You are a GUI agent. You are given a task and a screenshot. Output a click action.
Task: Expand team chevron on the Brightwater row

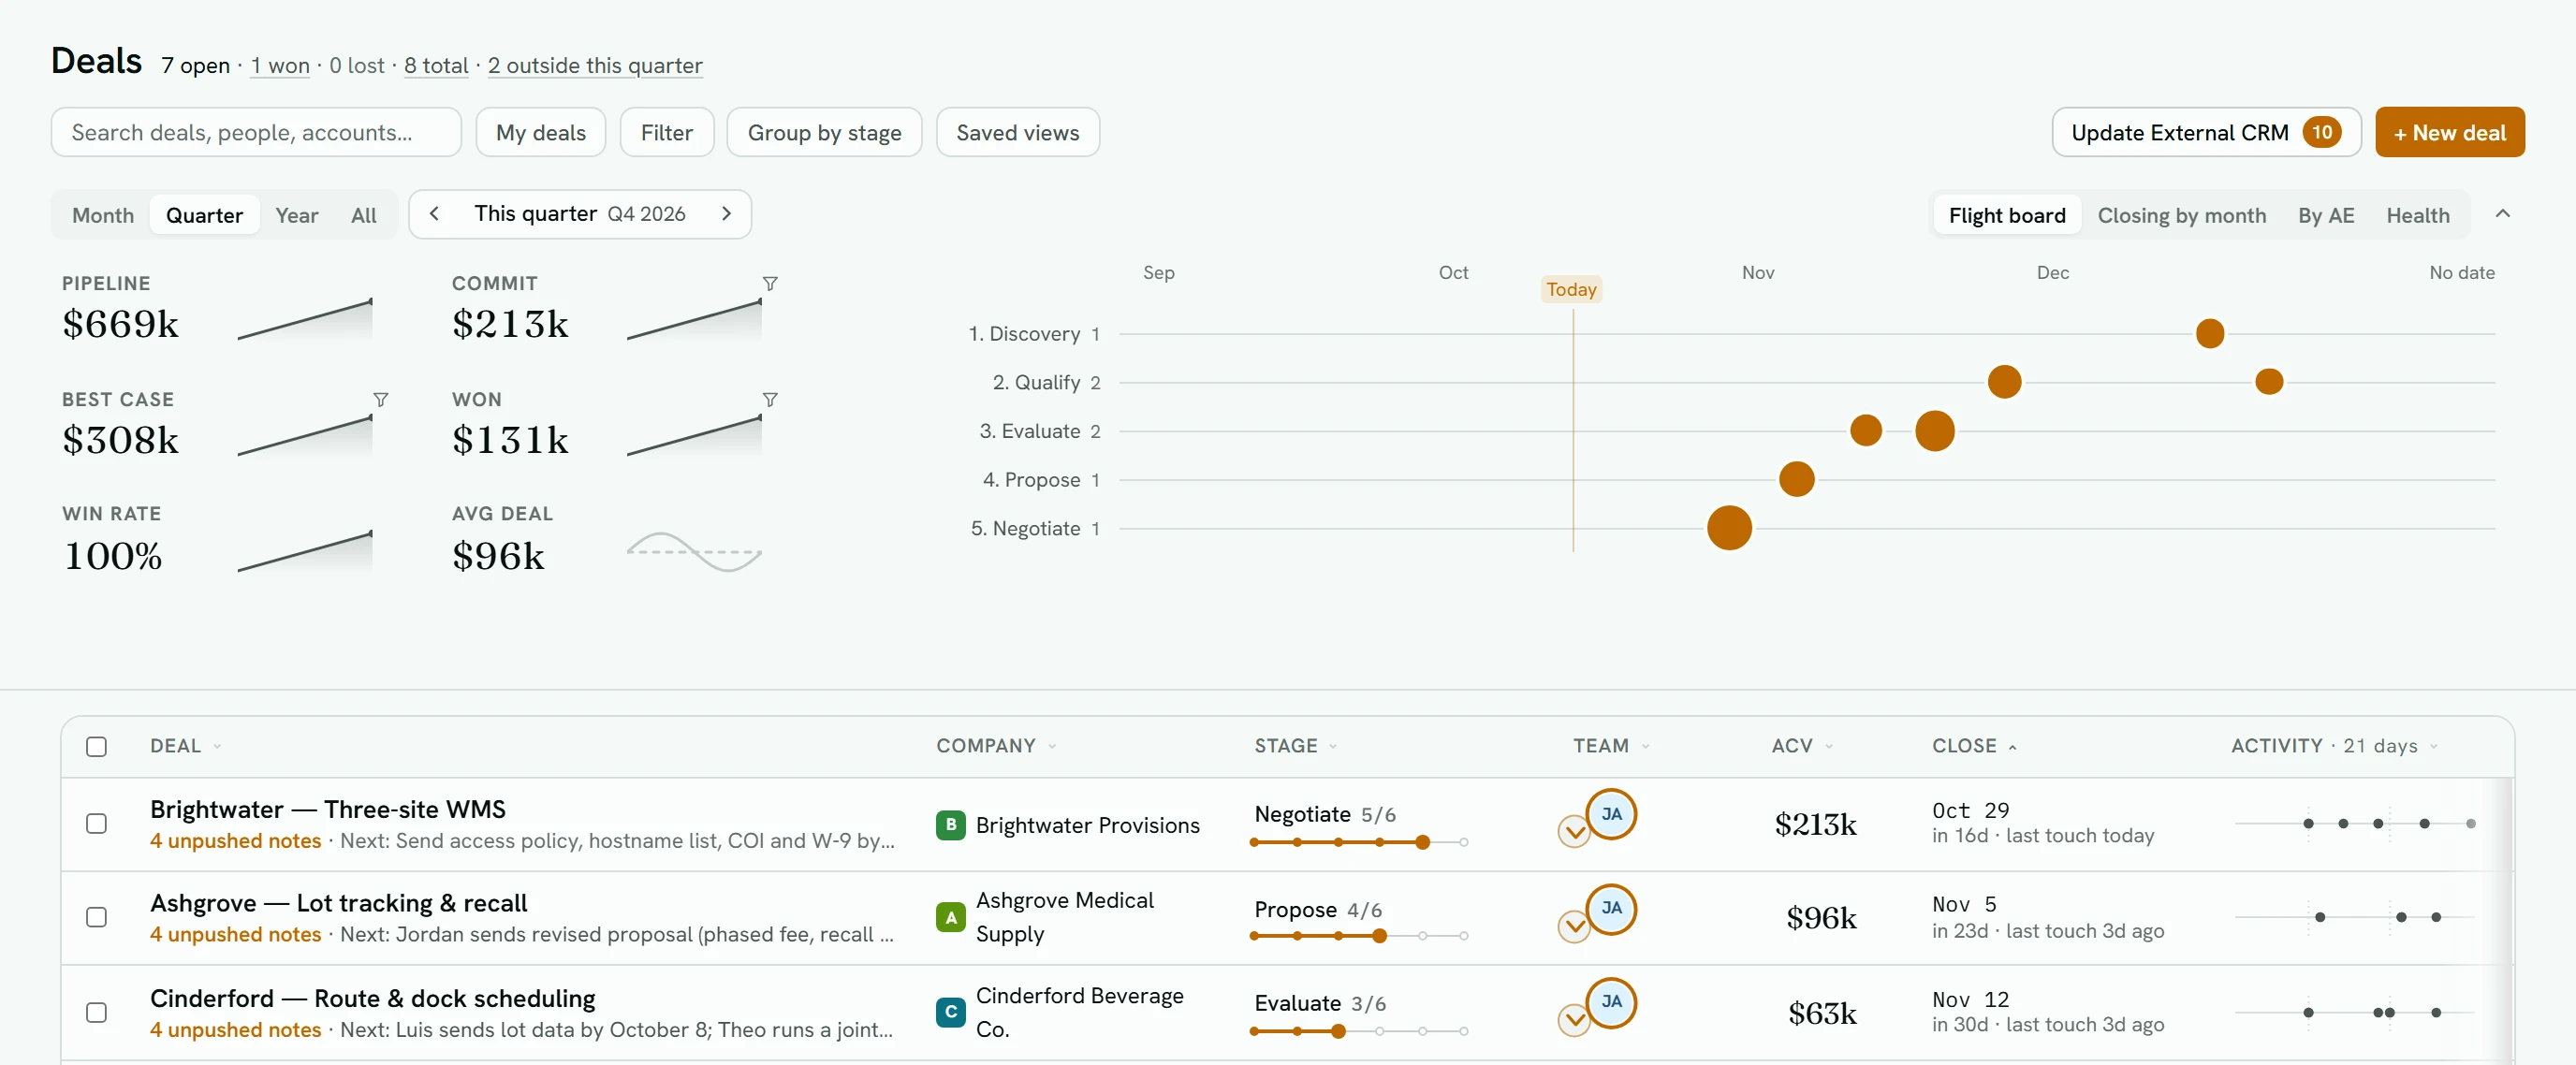pyautogui.click(x=1574, y=831)
